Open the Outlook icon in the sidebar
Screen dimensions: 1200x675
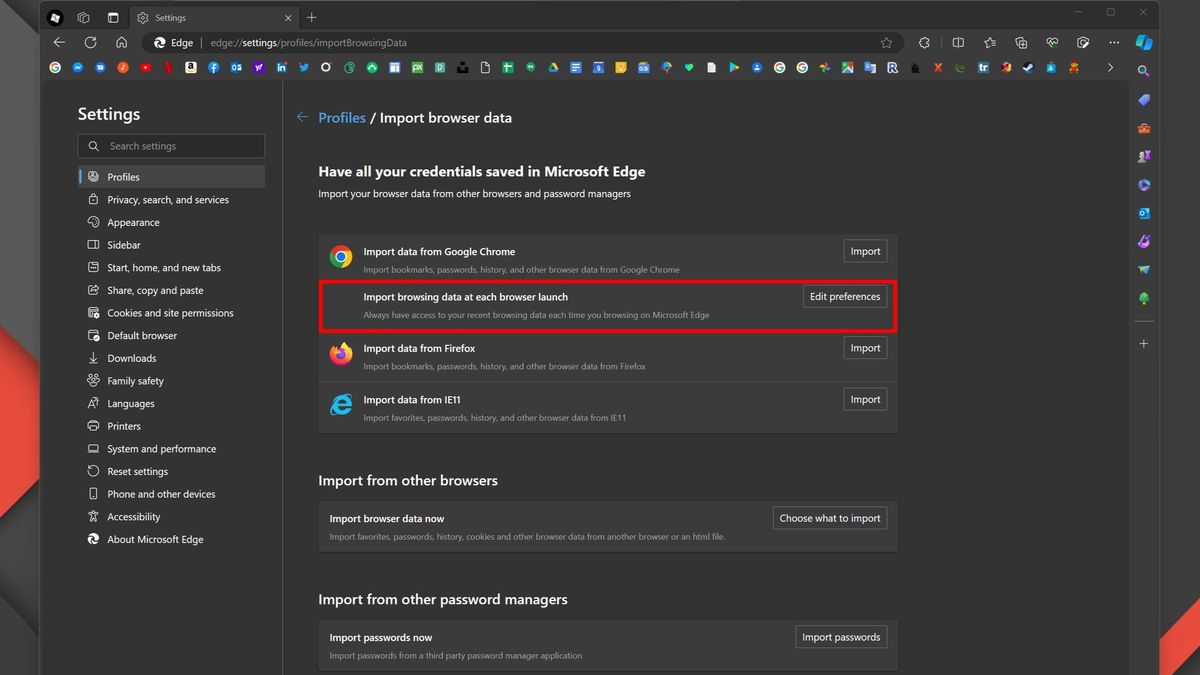pos(1144,213)
